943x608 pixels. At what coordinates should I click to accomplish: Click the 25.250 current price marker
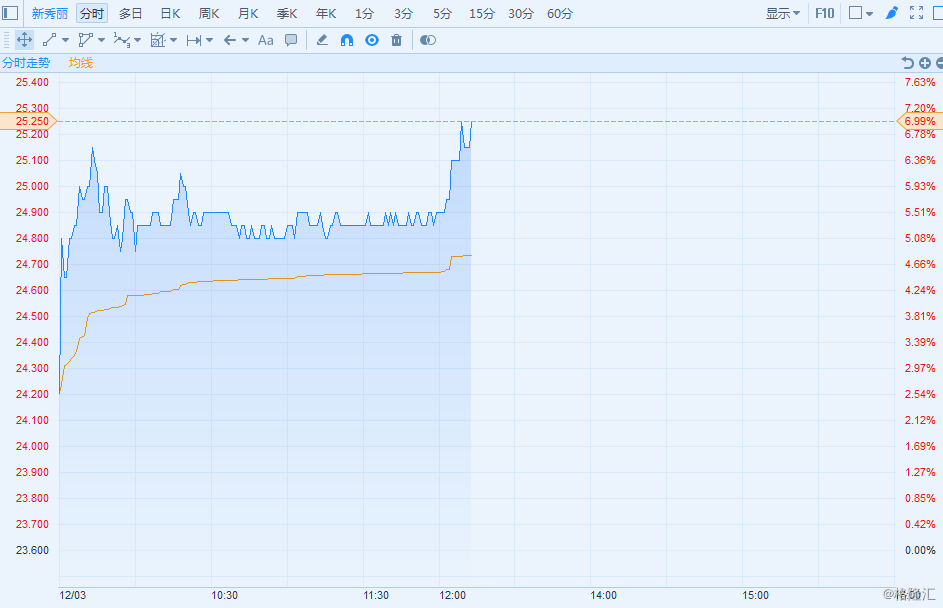[29, 121]
